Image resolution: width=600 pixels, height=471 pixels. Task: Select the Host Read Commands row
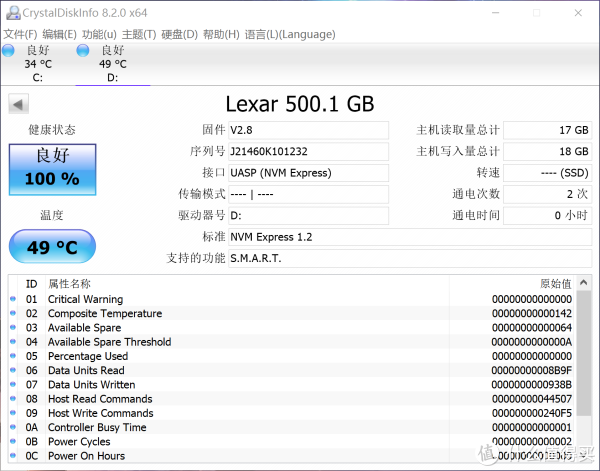coord(292,398)
